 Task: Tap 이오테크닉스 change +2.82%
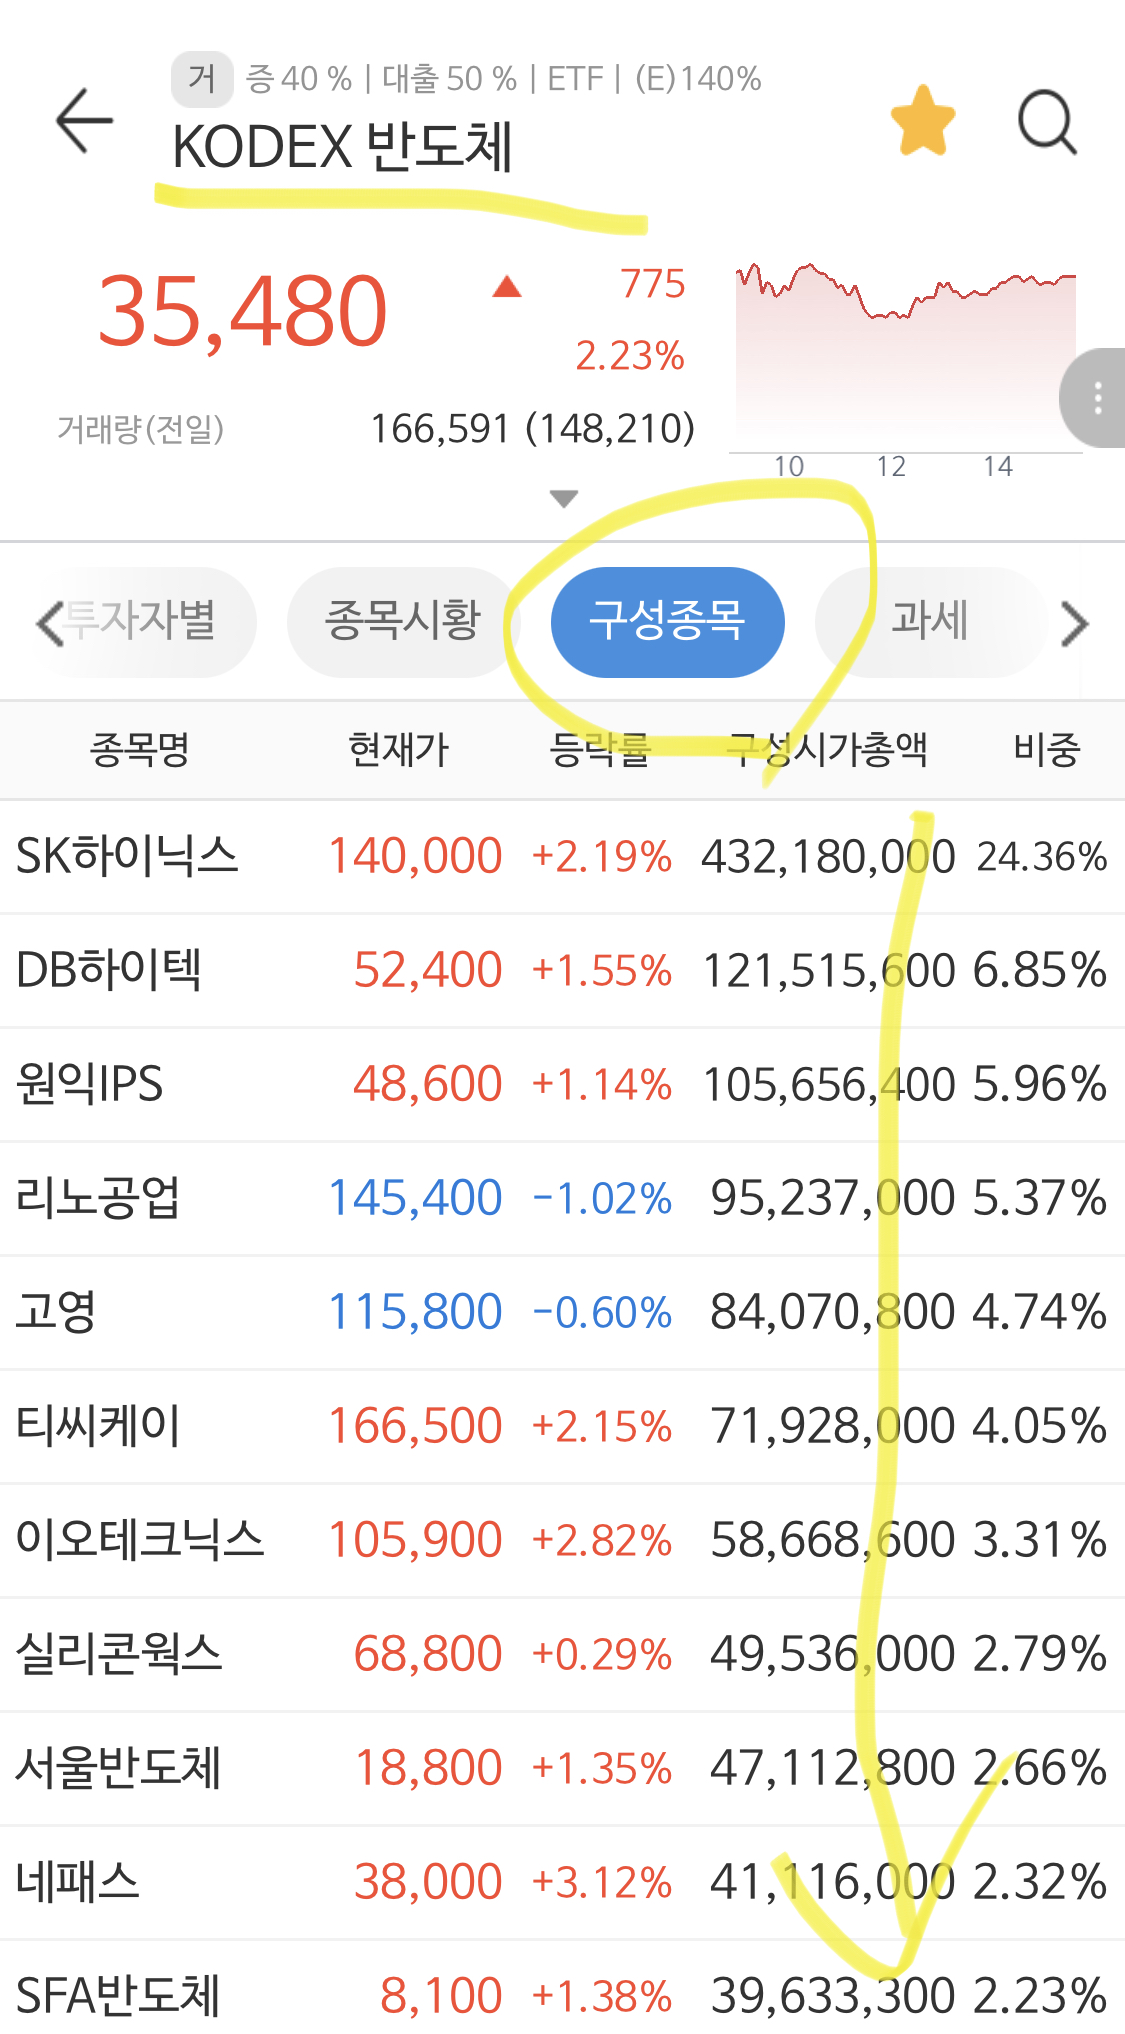point(602,1541)
